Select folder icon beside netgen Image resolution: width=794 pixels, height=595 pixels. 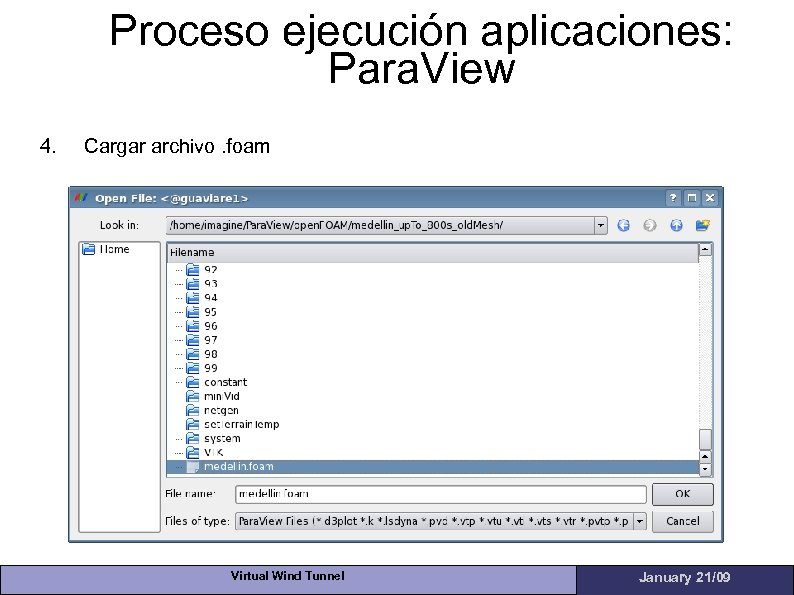192,410
